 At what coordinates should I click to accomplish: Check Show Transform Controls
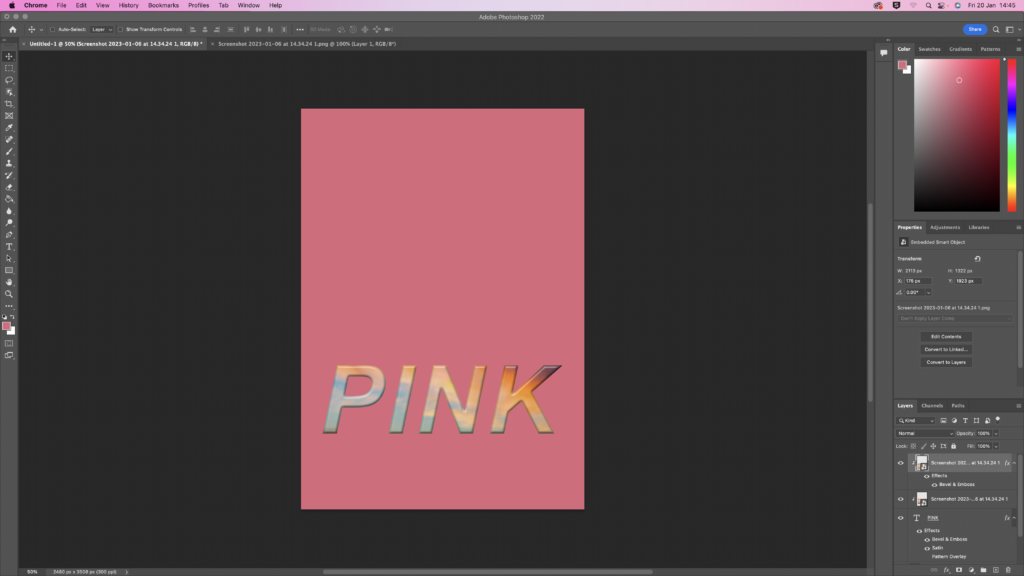(120, 30)
